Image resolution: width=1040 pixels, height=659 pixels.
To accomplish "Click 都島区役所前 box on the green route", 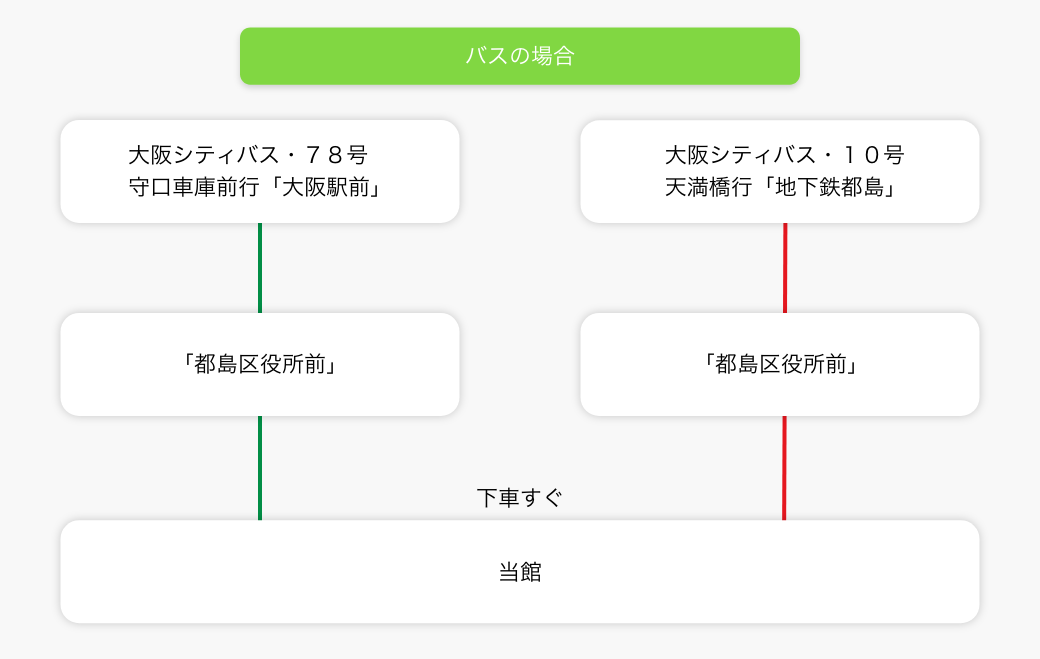I will tap(260, 364).
